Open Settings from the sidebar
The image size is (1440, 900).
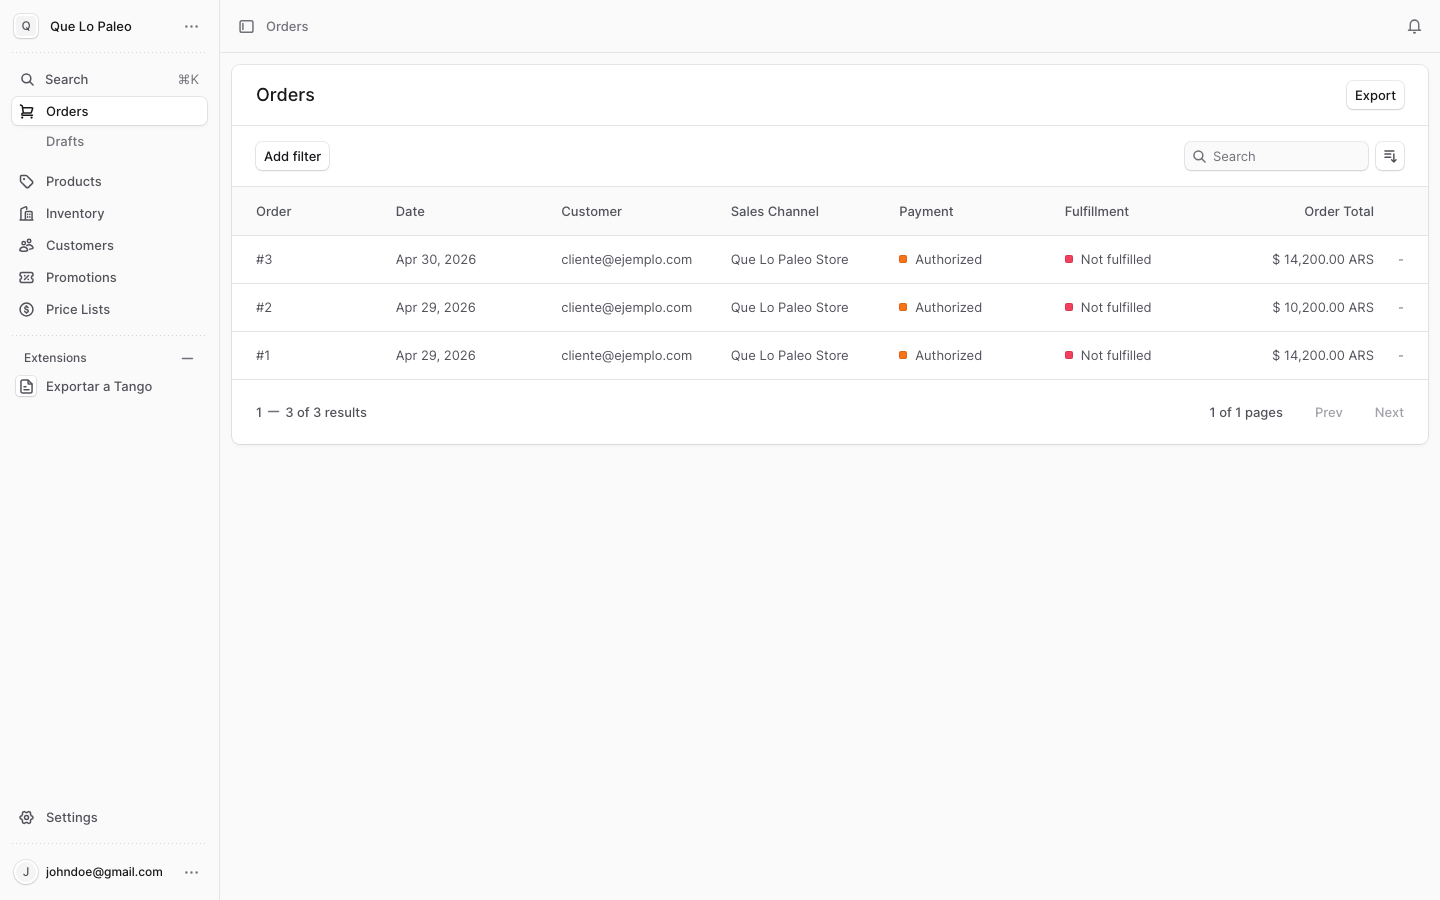[x=109, y=817]
